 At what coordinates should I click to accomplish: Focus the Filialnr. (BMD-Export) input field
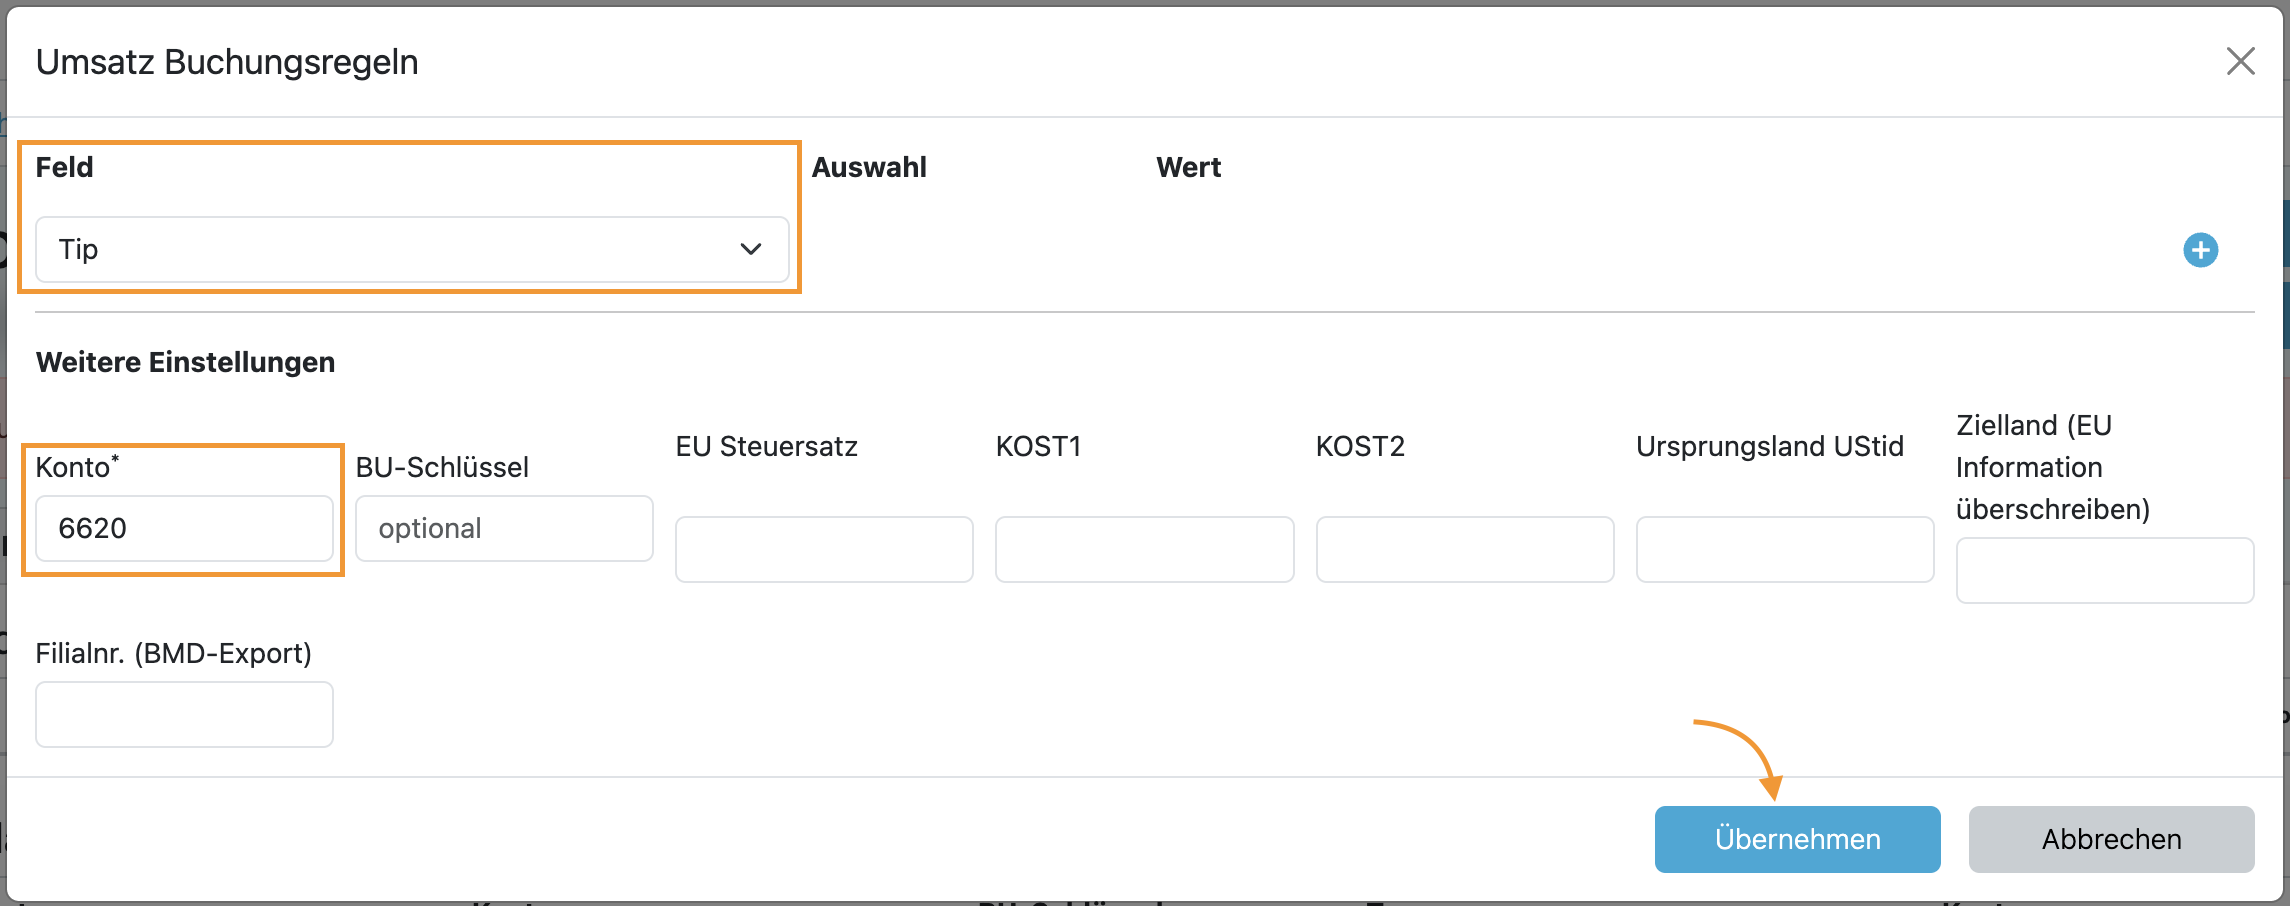(184, 714)
